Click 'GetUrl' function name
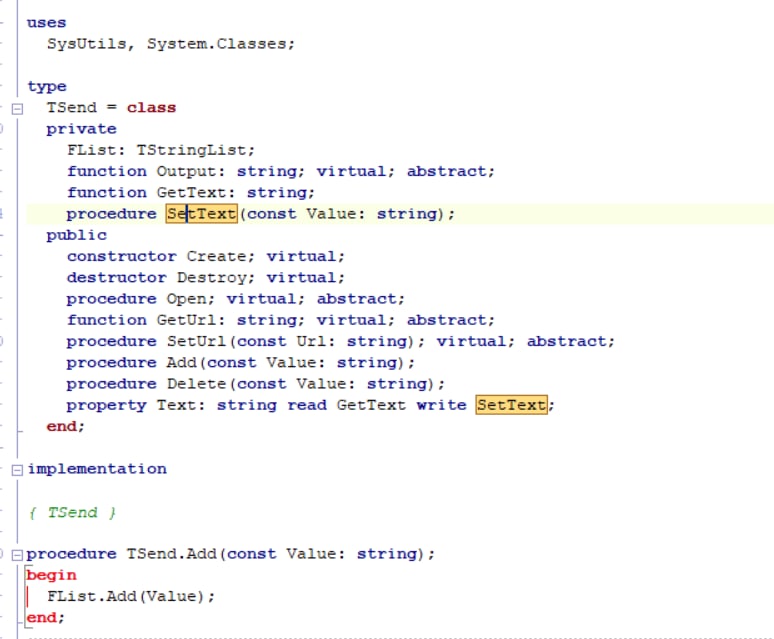This screenshot has width=774, height=639. coord(187,320)
